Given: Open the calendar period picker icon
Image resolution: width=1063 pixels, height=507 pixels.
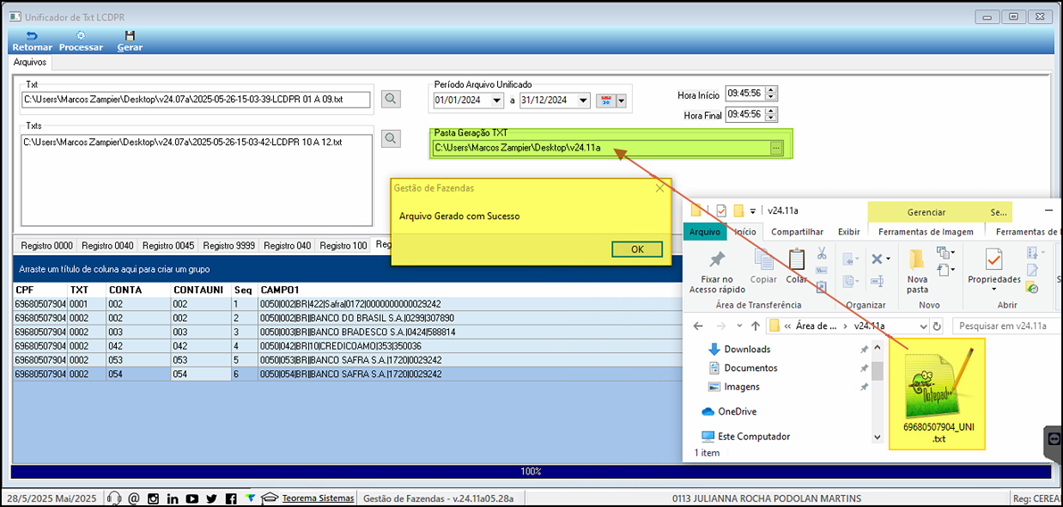Looking at the screenshot, I should [604, 100].
